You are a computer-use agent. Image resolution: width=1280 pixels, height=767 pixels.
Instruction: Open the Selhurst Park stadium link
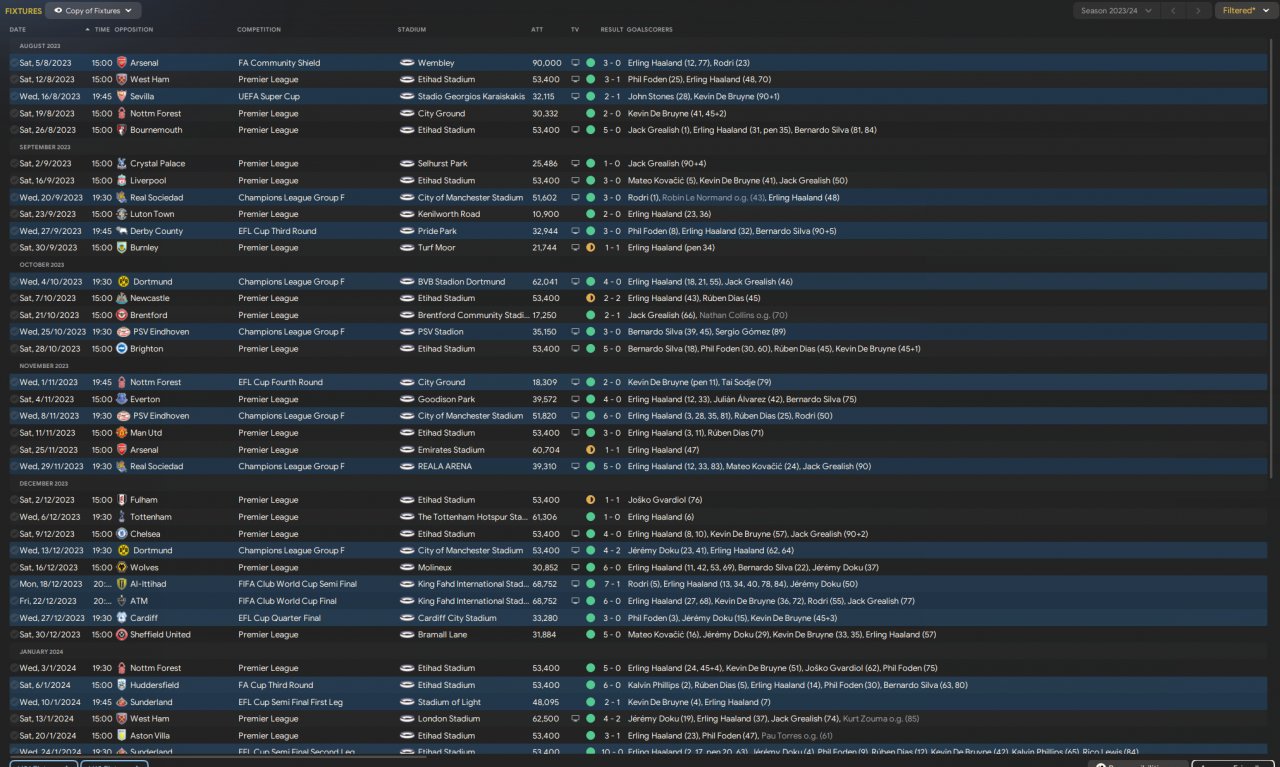(x=442, y=164)
